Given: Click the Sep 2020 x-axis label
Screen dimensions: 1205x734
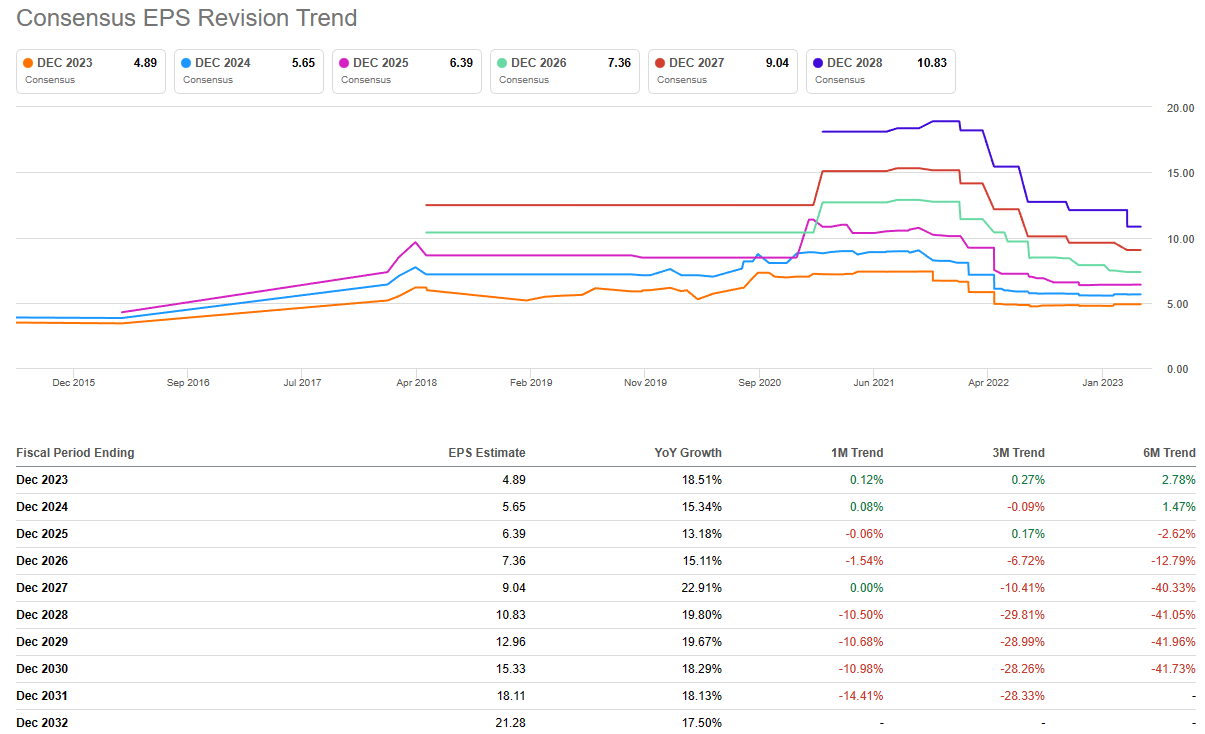Looking at the screenshot, I should coord(759,383).
